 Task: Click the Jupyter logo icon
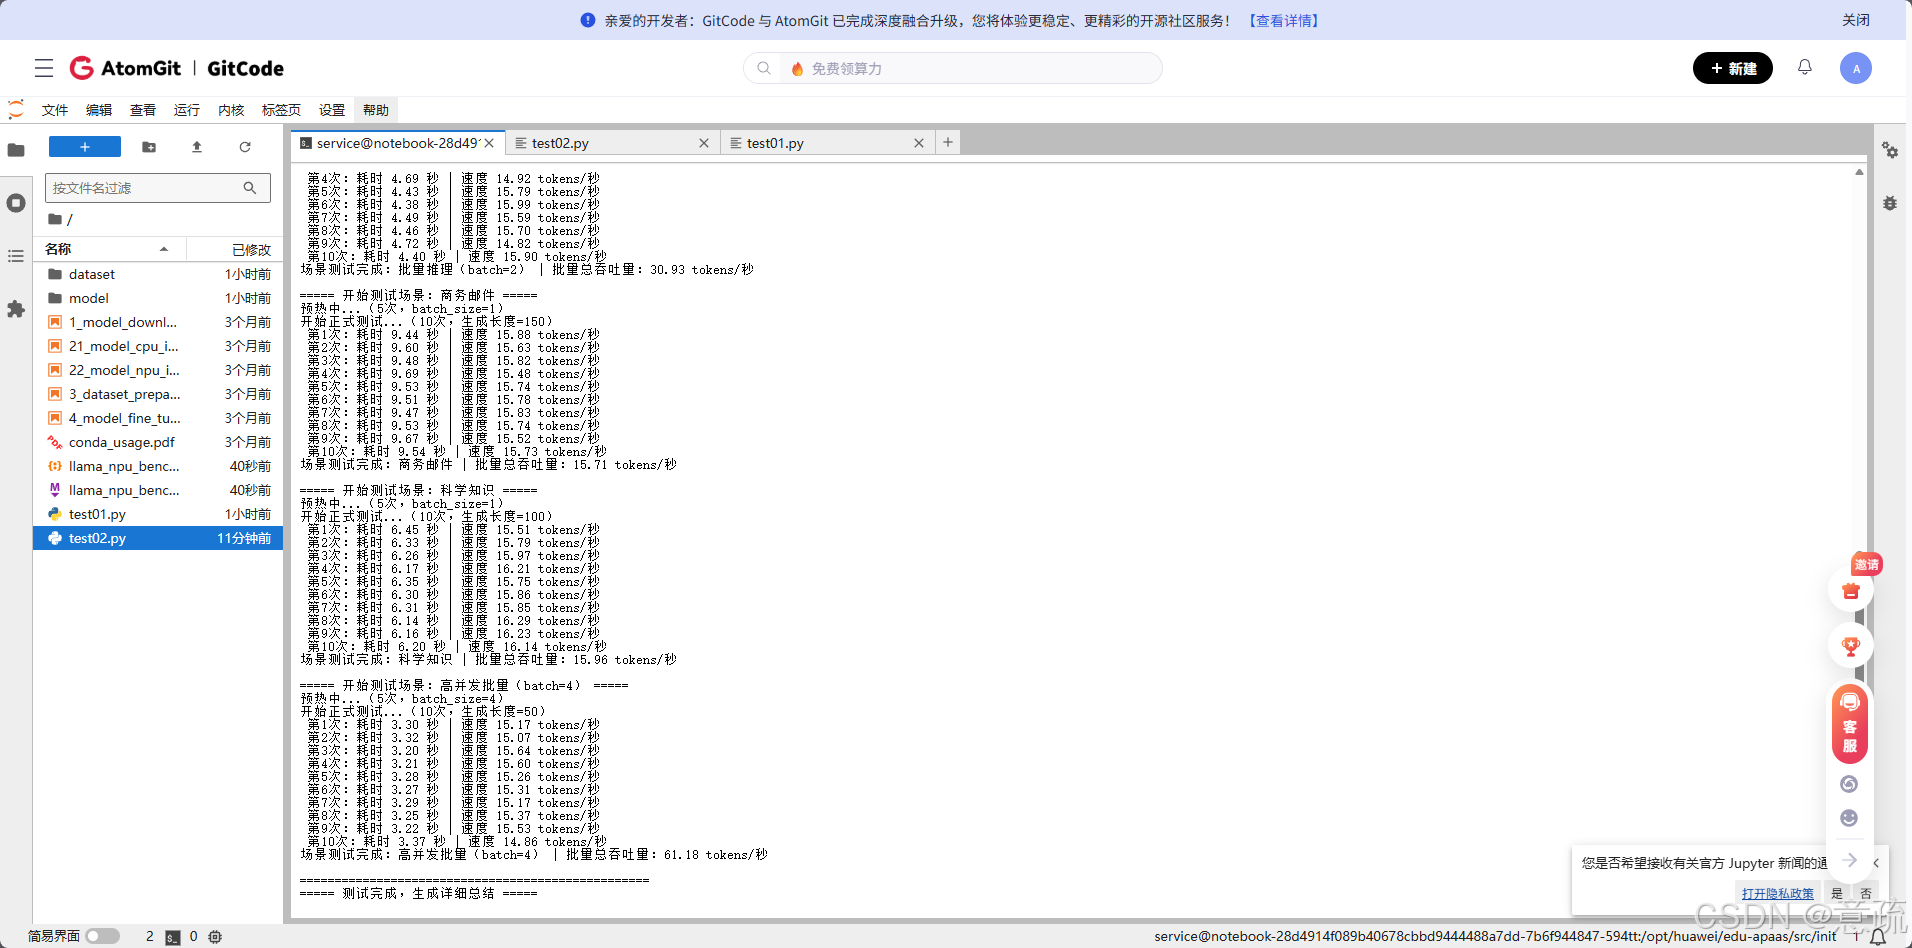point(16,109)
